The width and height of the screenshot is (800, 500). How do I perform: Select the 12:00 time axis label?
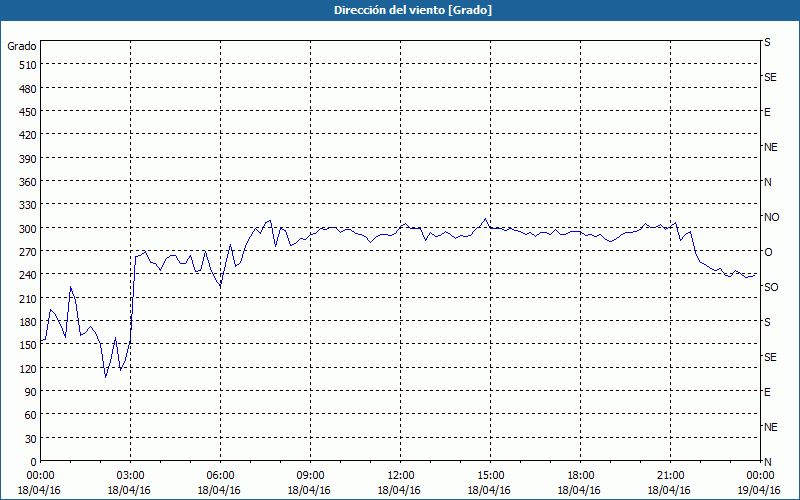401,476
